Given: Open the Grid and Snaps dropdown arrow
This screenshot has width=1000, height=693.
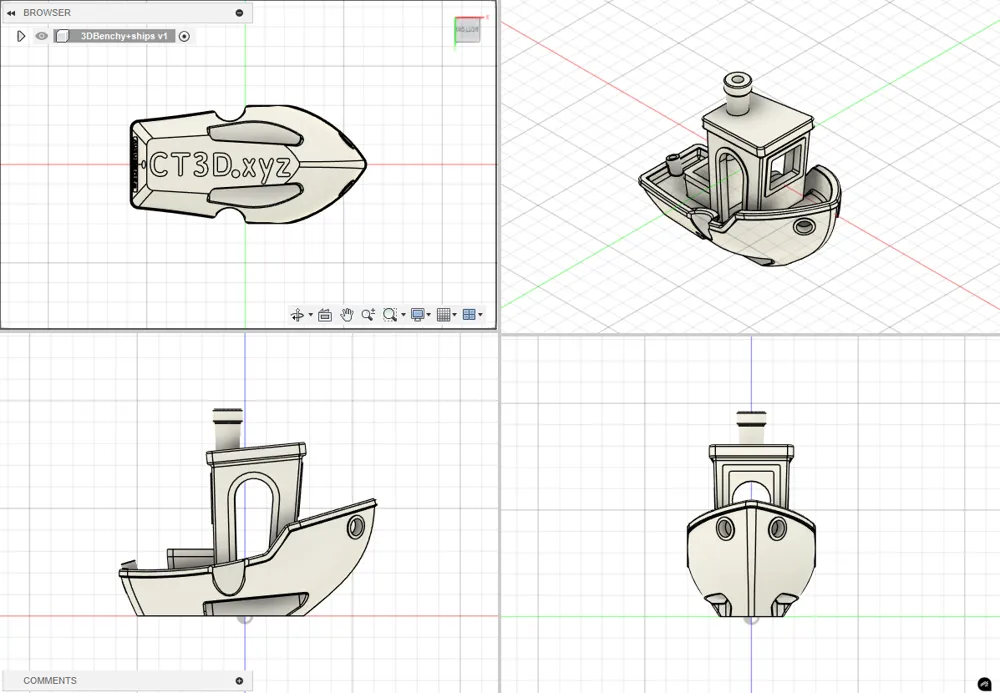Looking at the screenshot, I should tap(454, 314).
